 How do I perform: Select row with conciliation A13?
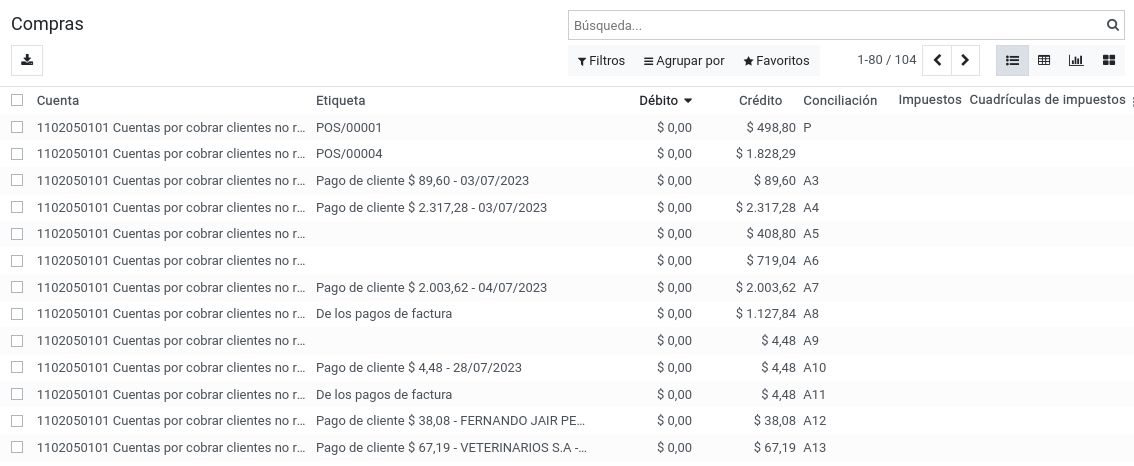click(17, 447)
